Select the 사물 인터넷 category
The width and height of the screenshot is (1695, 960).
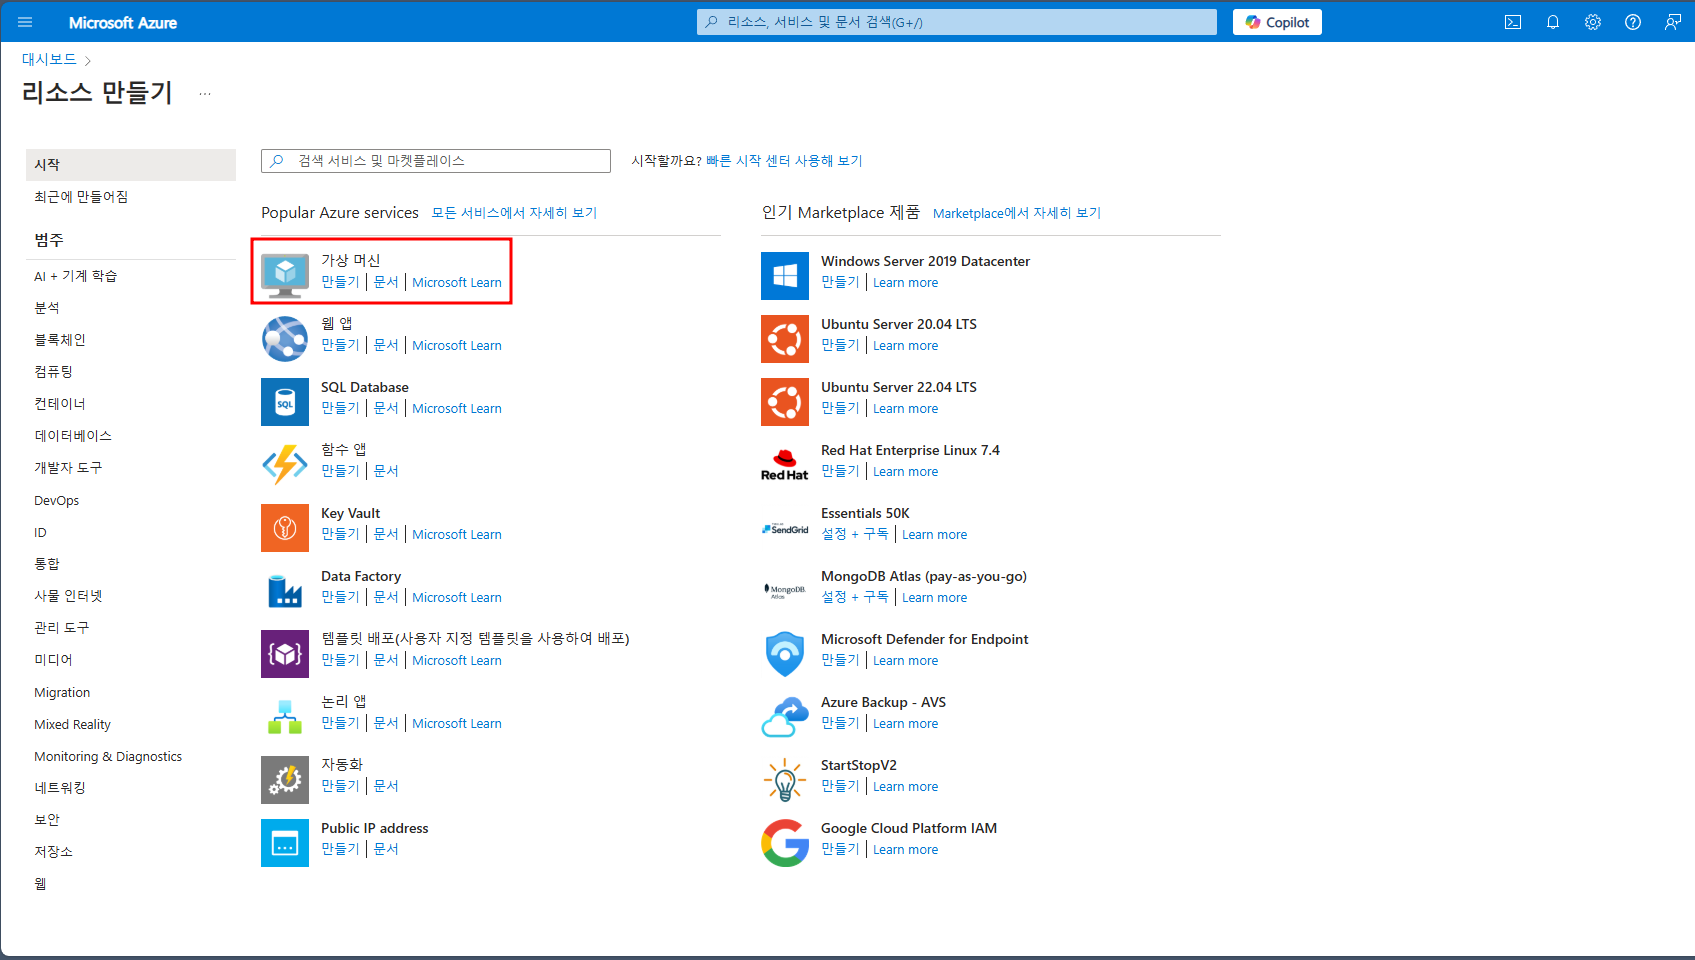[x=68, y=596]
